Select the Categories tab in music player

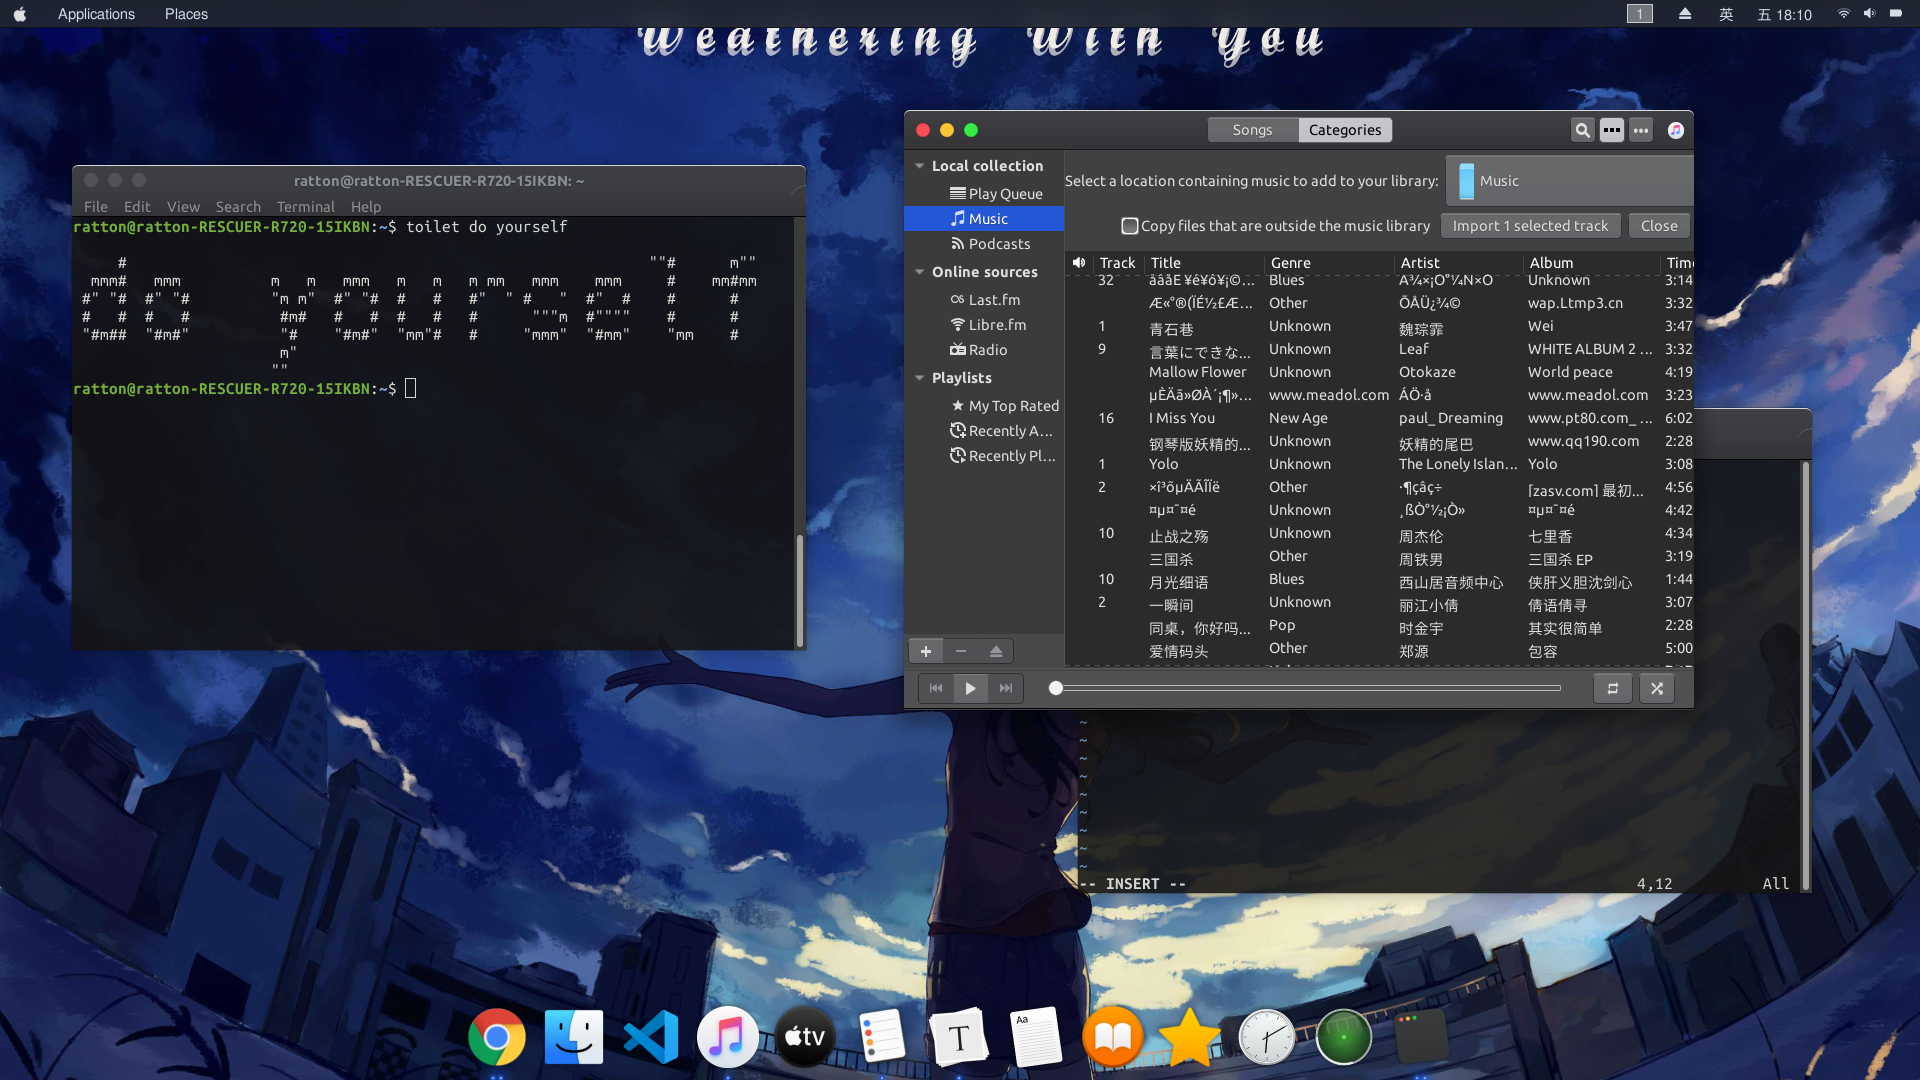click(x=1344, y=129)
